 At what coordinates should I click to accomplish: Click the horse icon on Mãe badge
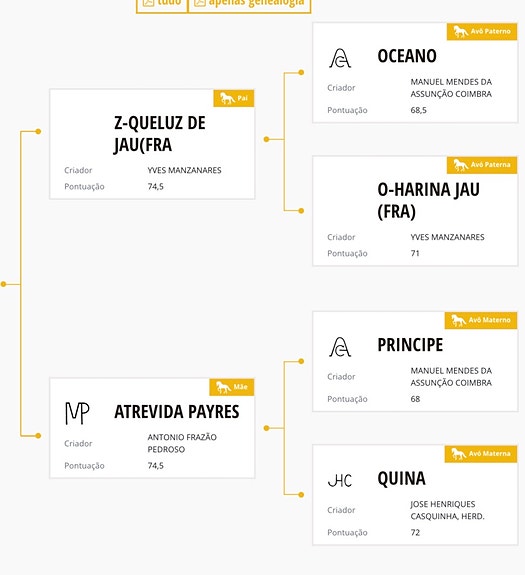(x=223, y=387)
